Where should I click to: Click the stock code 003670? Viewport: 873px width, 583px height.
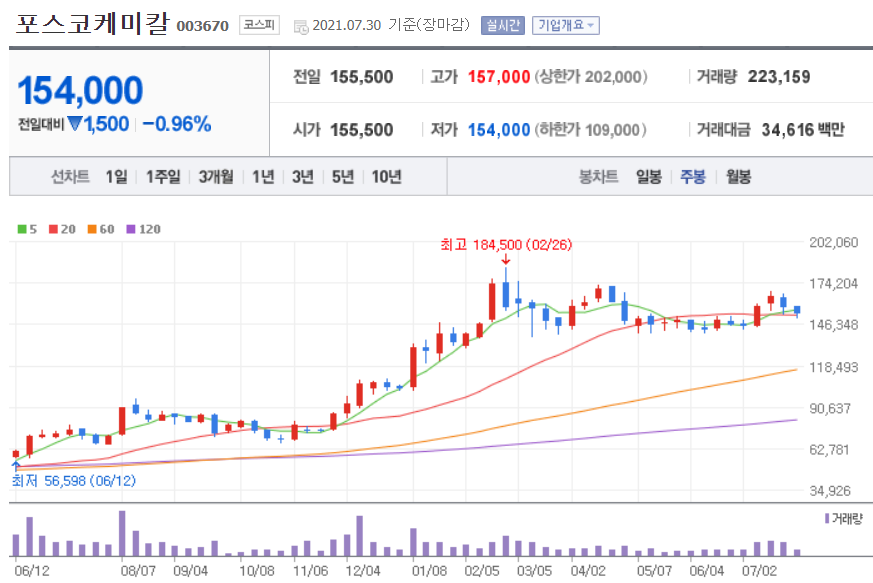click(203, 26)
